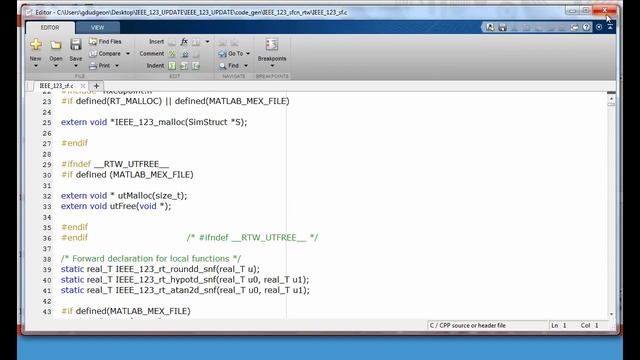Click the Editor window title bar path

[x=191, y=12]
